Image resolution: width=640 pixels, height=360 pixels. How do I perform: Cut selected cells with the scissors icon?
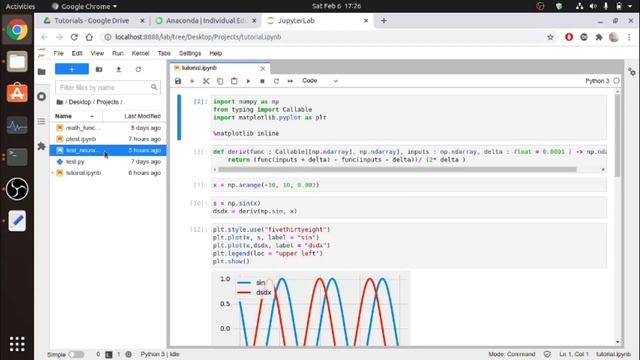[x=206, y=81]
